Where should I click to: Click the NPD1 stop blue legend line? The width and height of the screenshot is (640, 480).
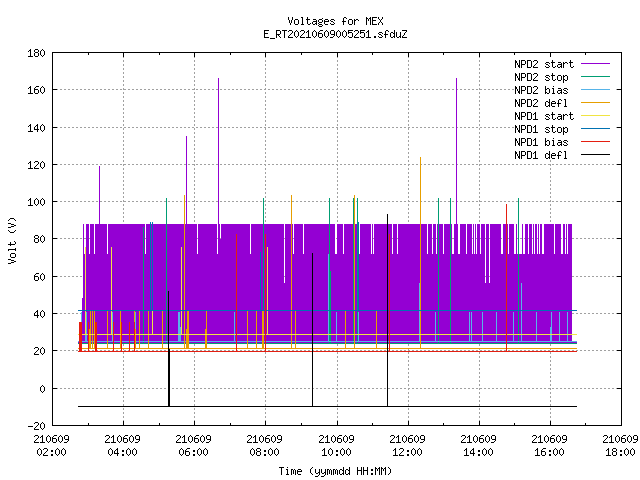(x=595, y=129)
